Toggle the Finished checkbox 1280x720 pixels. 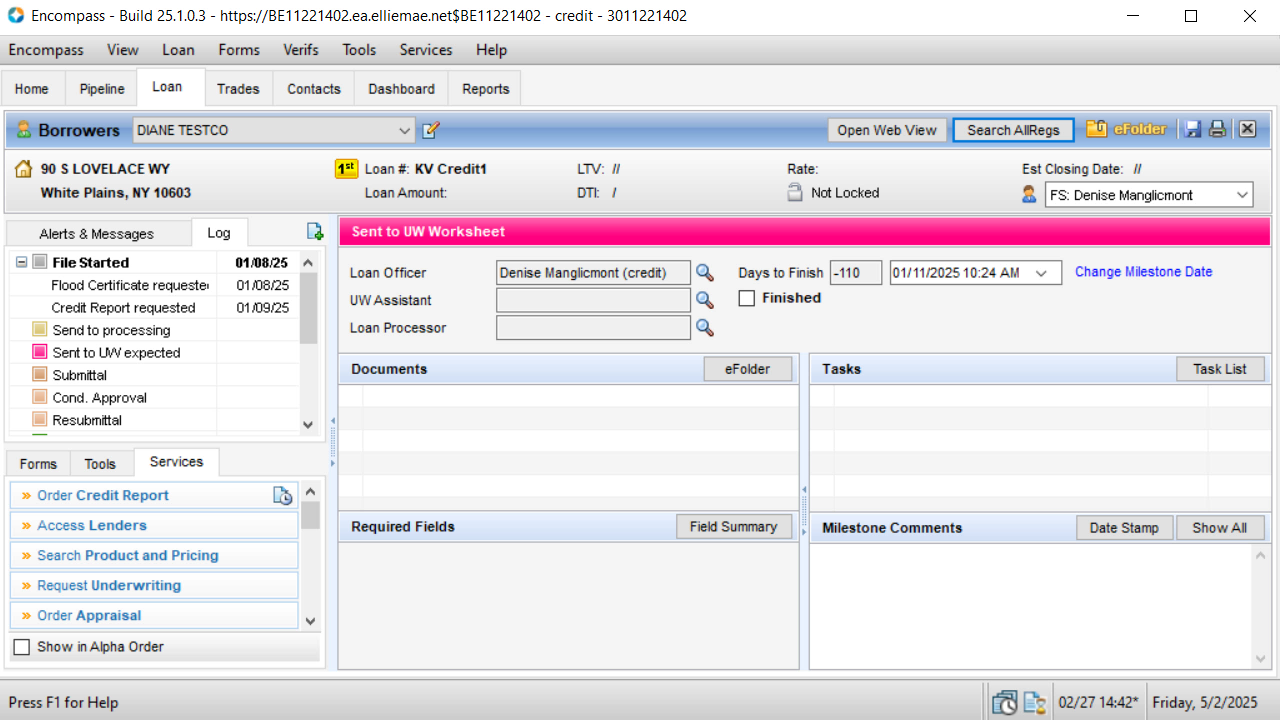(x=746, y=298)
